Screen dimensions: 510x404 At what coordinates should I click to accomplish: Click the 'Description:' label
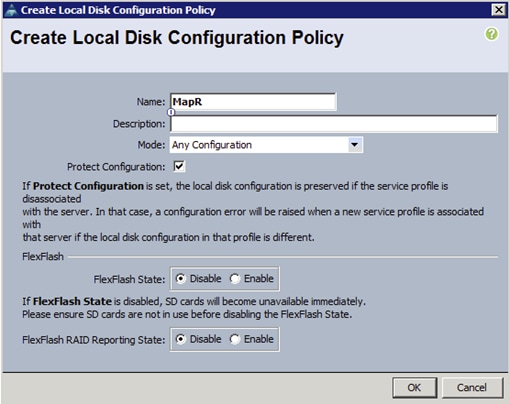(x=139, y=124)
